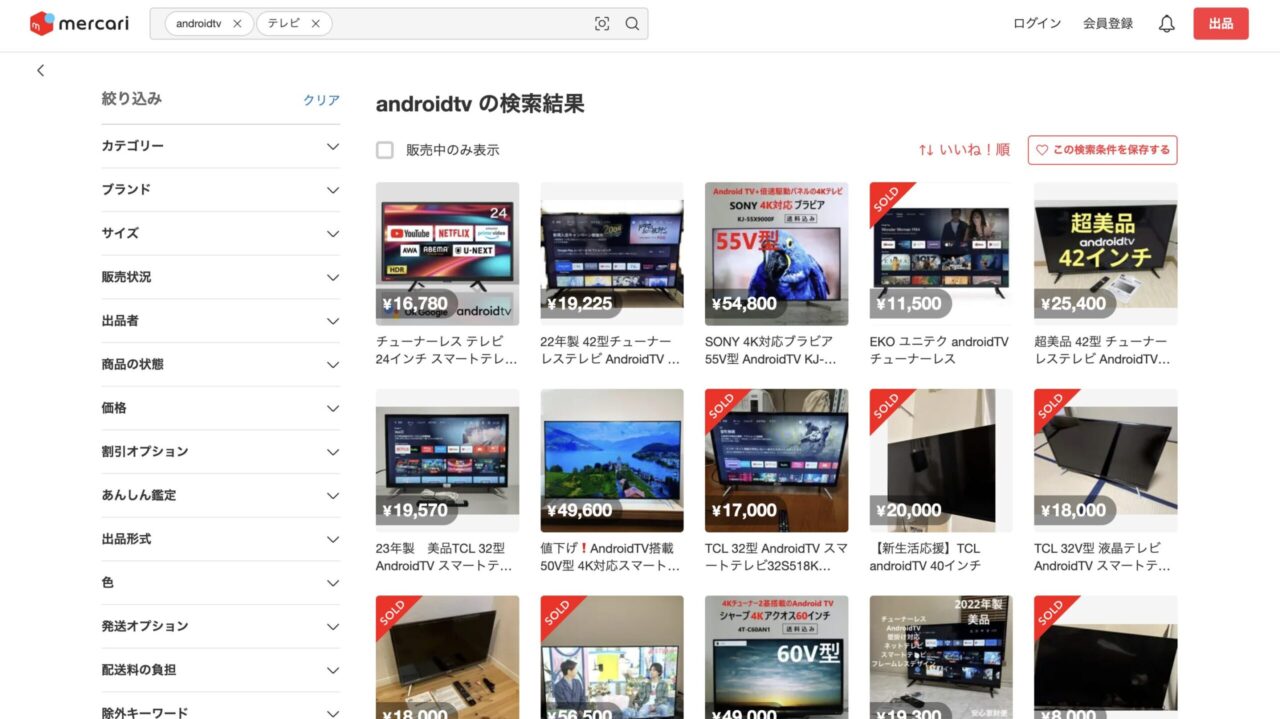
Task: Open the ¥19,570 TCL TV thumbnail
Action: point(447,461)
